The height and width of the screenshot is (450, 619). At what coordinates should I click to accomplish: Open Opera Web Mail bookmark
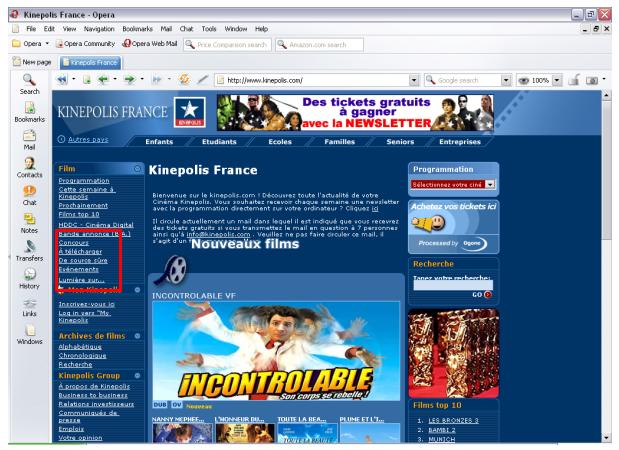point(150,43)
